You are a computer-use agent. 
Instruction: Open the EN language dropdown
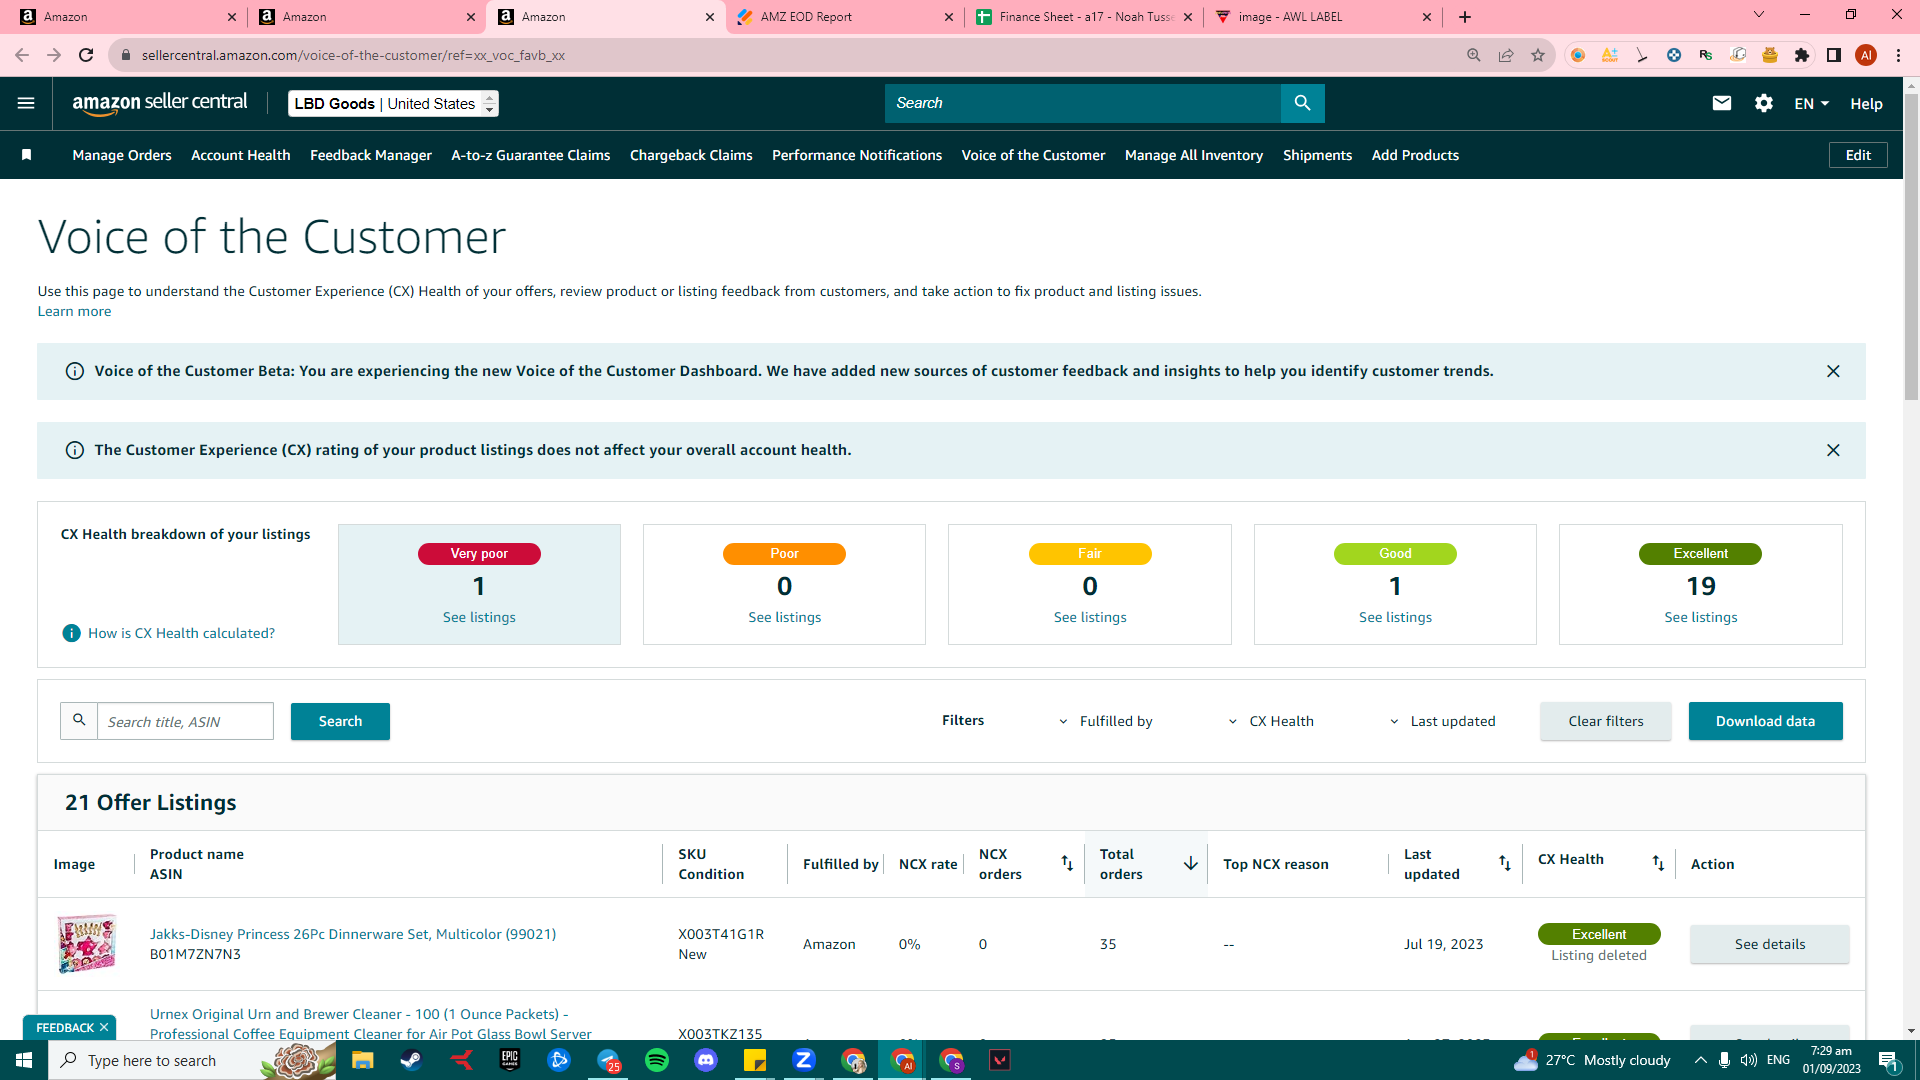pos(1811,103)
